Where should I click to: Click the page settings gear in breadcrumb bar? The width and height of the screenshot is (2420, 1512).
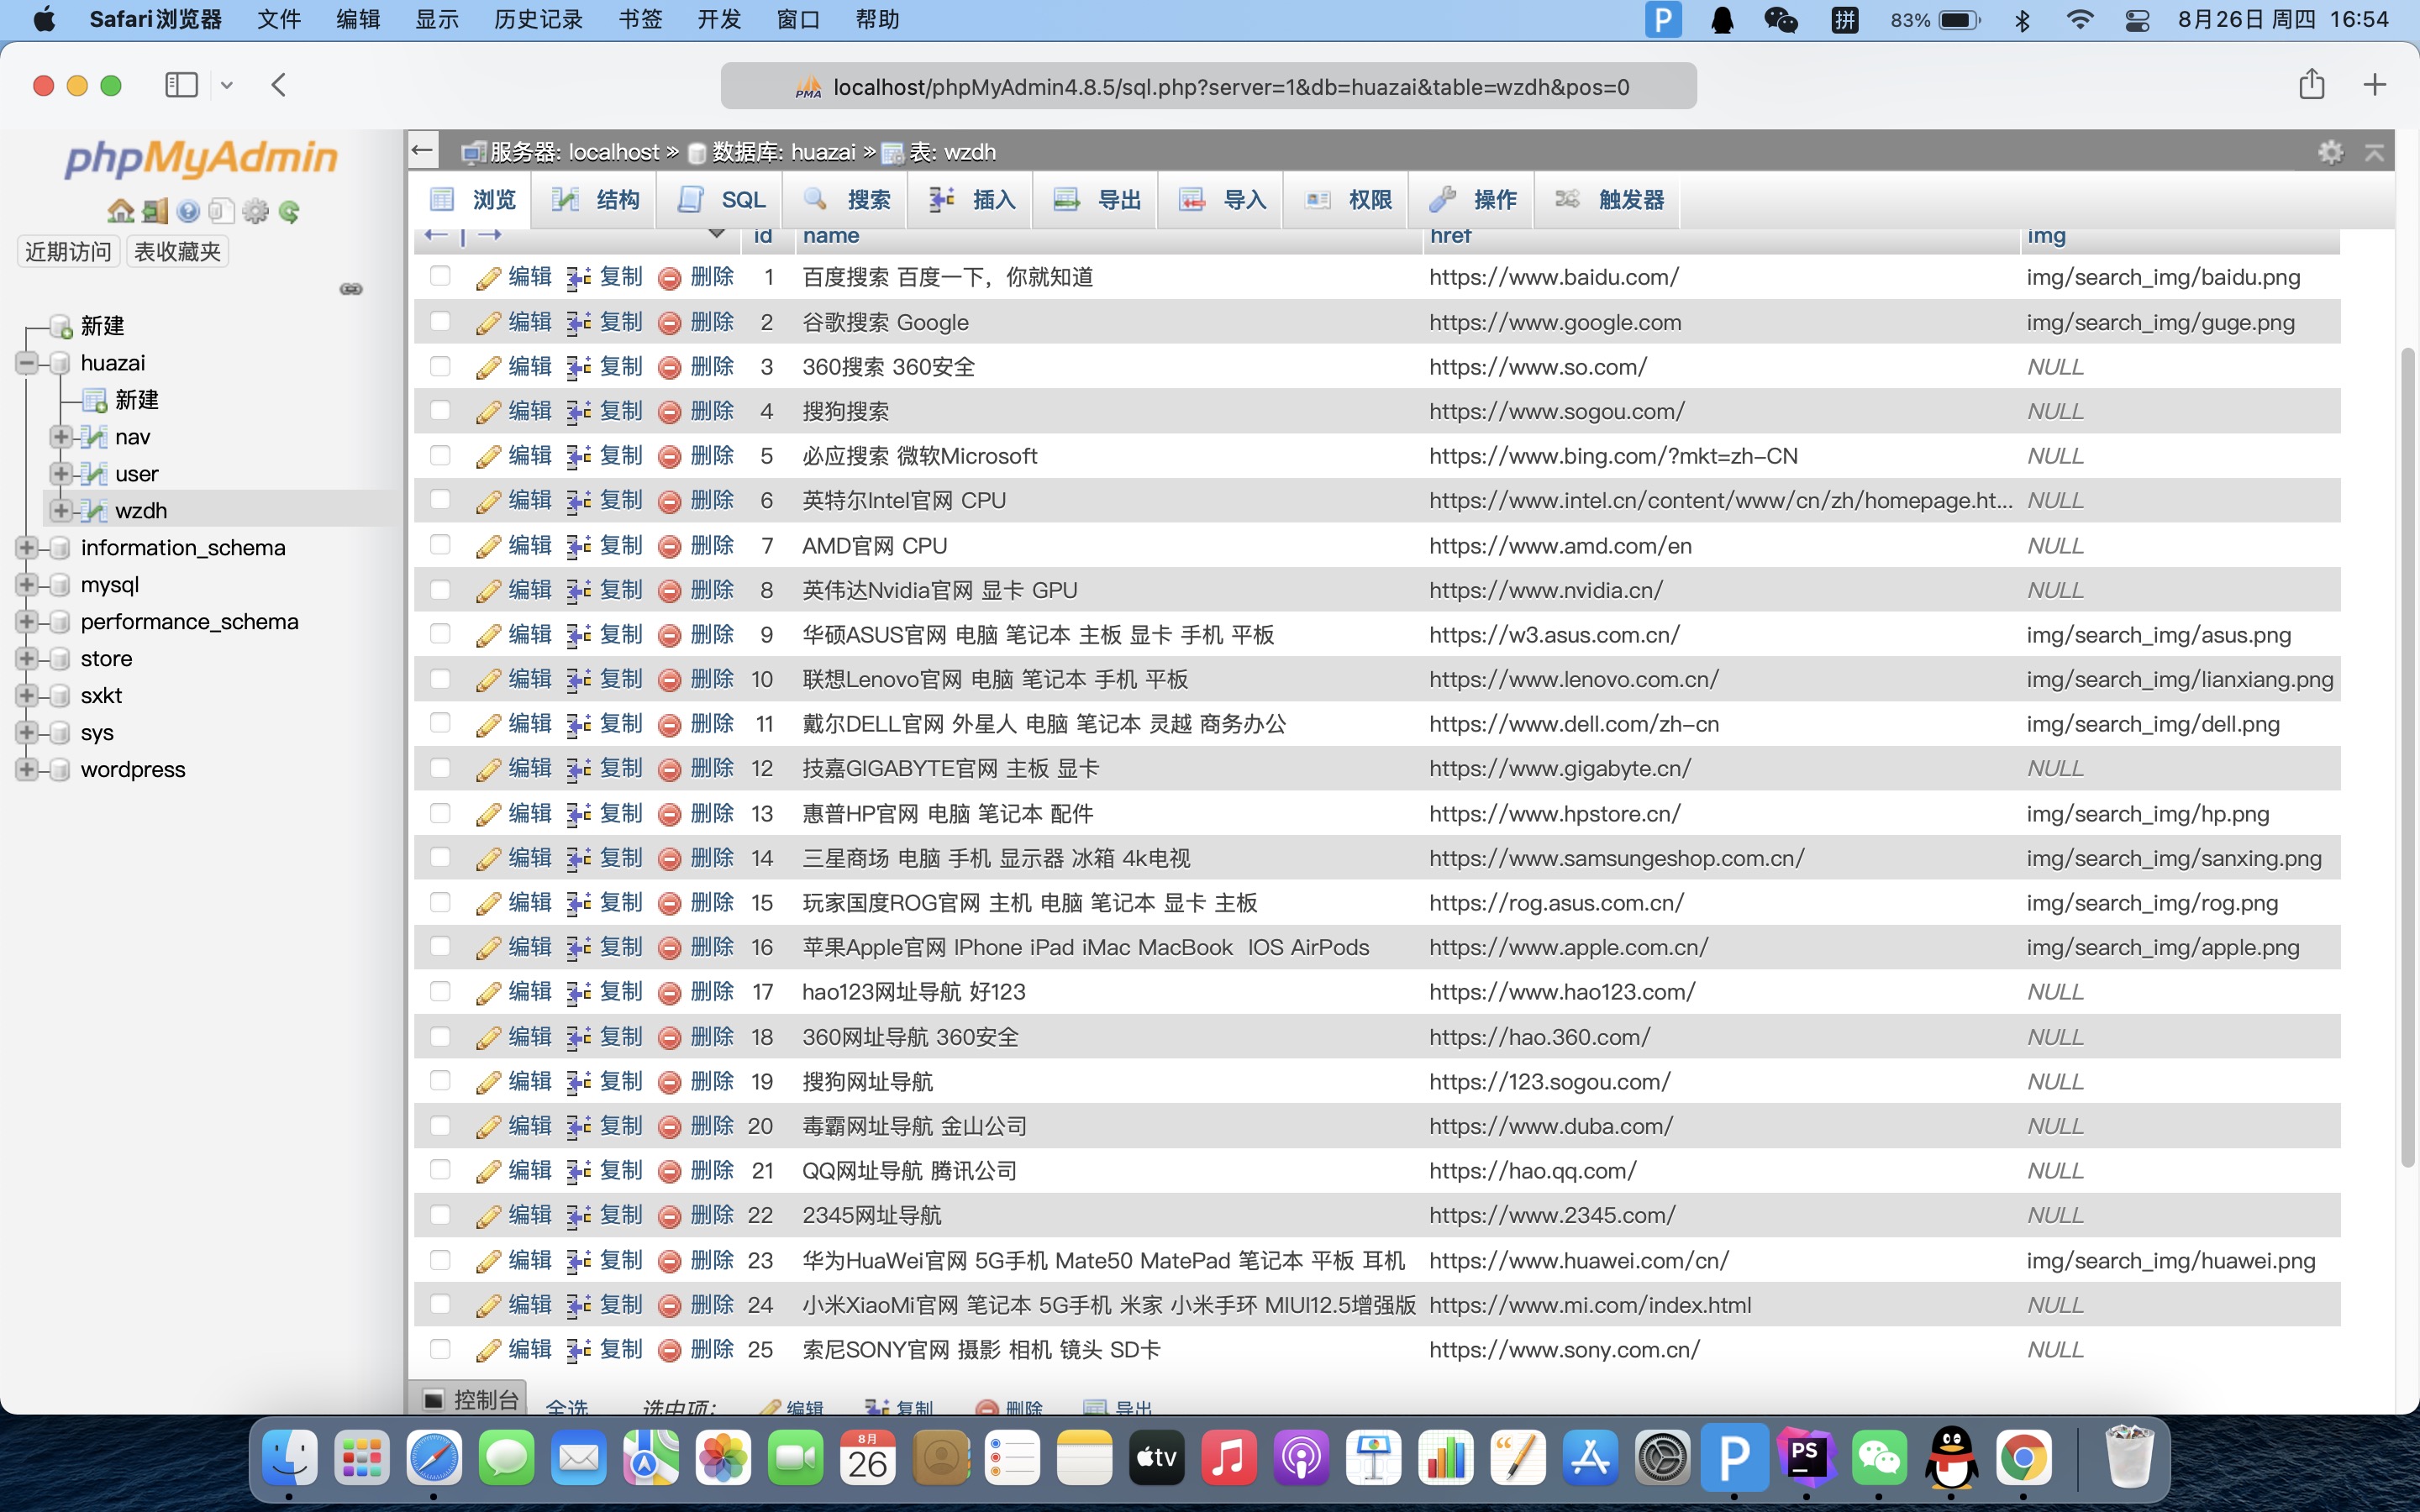(x=2330, y=152)
